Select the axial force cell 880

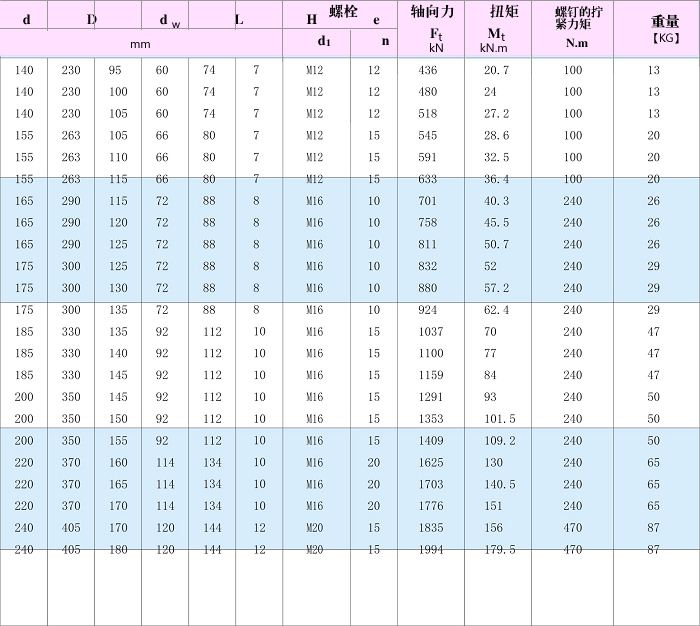(428, 288)
